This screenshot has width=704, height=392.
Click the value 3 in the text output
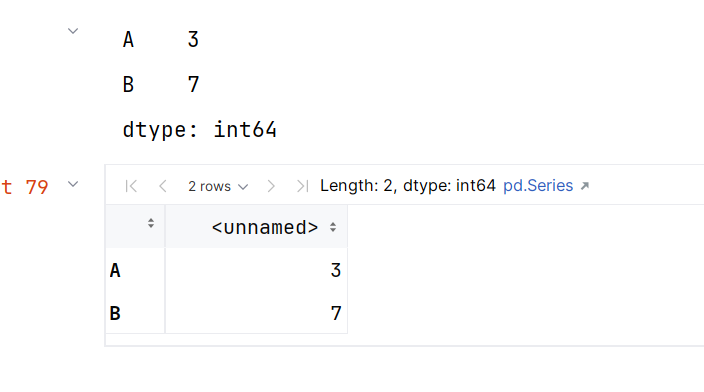click(x=193, y=40)
